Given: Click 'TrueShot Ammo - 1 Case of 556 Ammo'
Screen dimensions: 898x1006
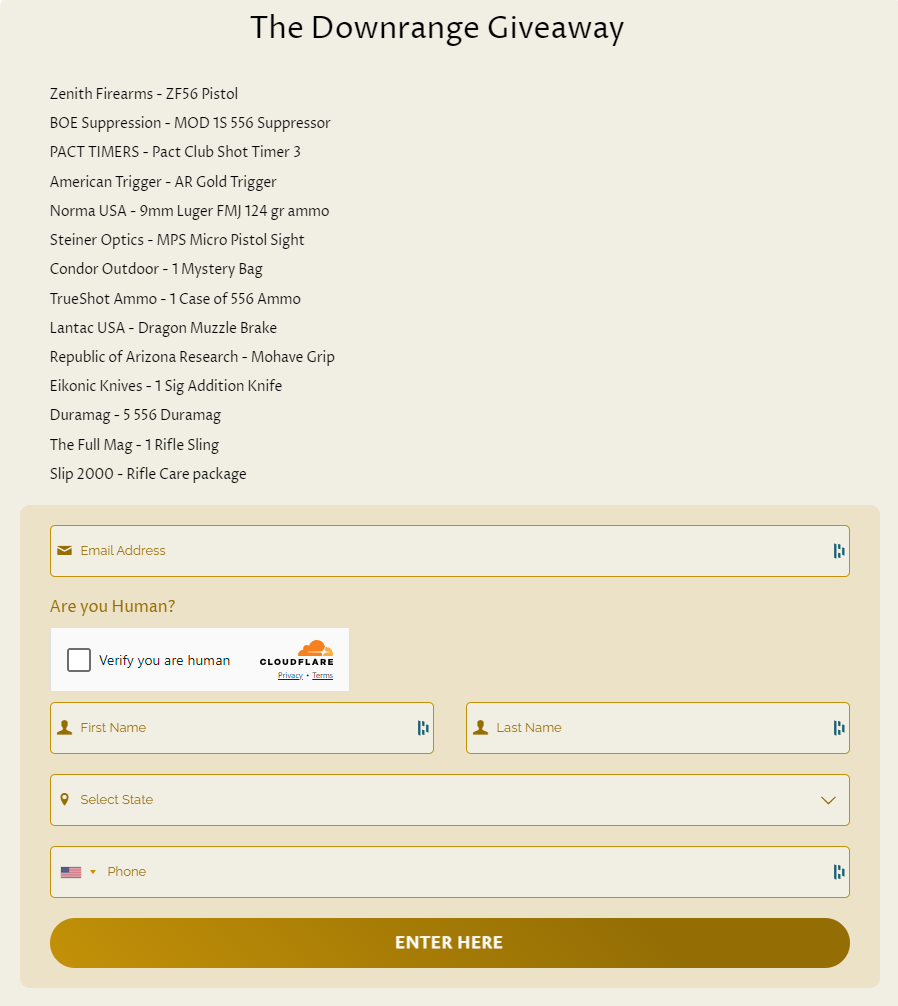Looking at the screenshot, I should click(175, 299).
